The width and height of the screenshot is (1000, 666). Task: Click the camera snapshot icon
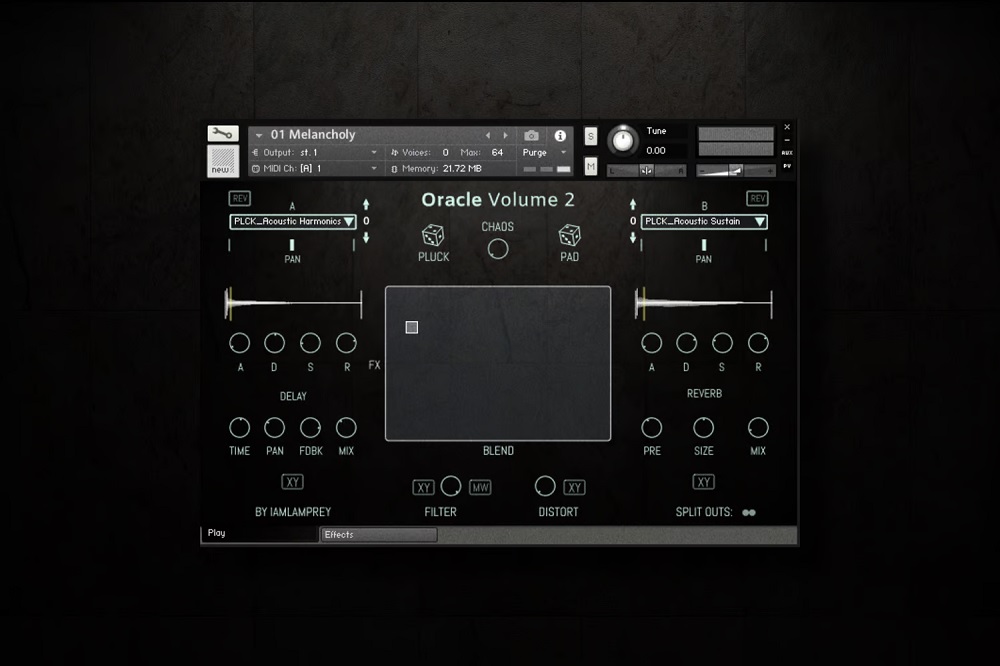click(532, 136)
